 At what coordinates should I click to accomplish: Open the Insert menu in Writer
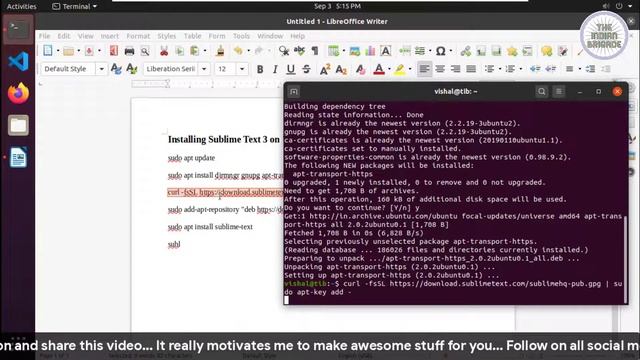[109, 36]
